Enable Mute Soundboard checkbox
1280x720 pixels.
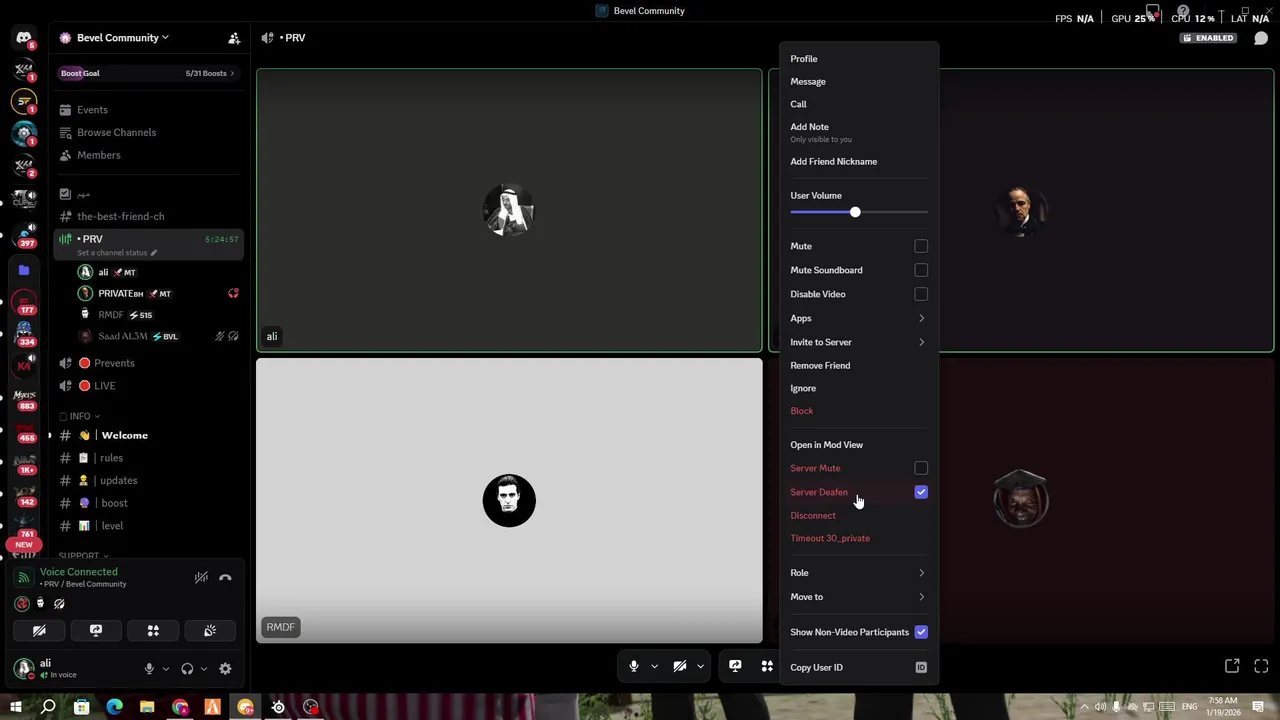click(921, 270)
